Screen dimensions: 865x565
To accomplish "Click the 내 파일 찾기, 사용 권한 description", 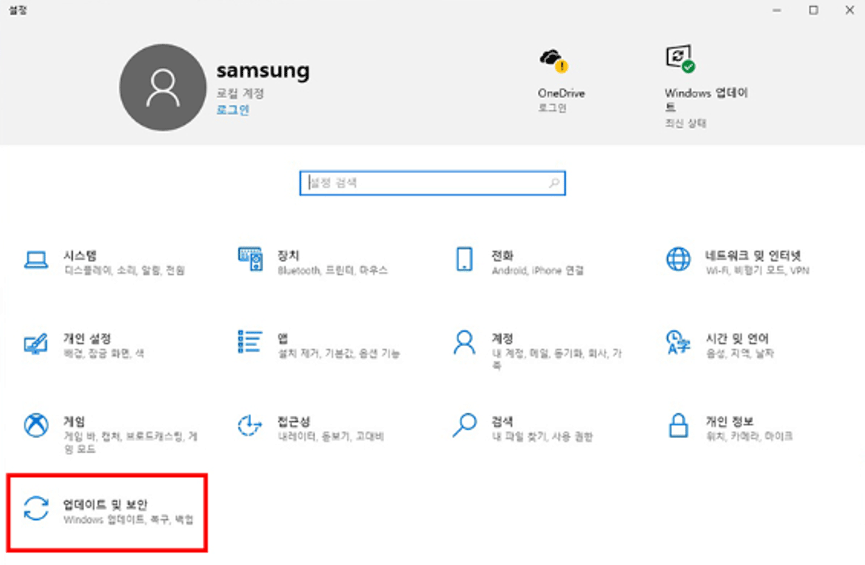I will pyautogui.click(x=542, y=436).
